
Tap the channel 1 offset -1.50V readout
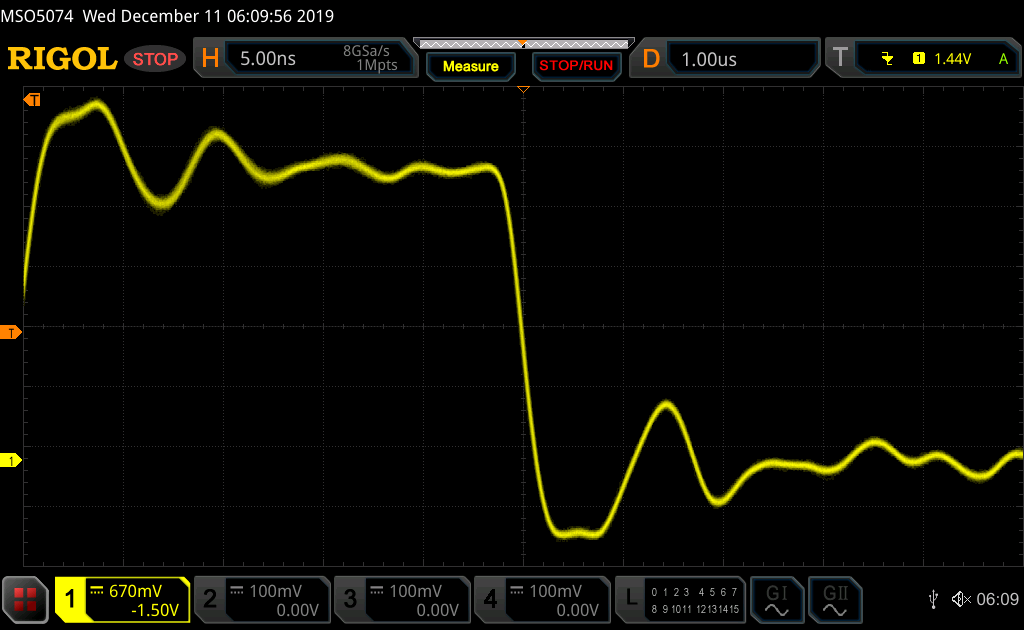(x=155, y=610)
